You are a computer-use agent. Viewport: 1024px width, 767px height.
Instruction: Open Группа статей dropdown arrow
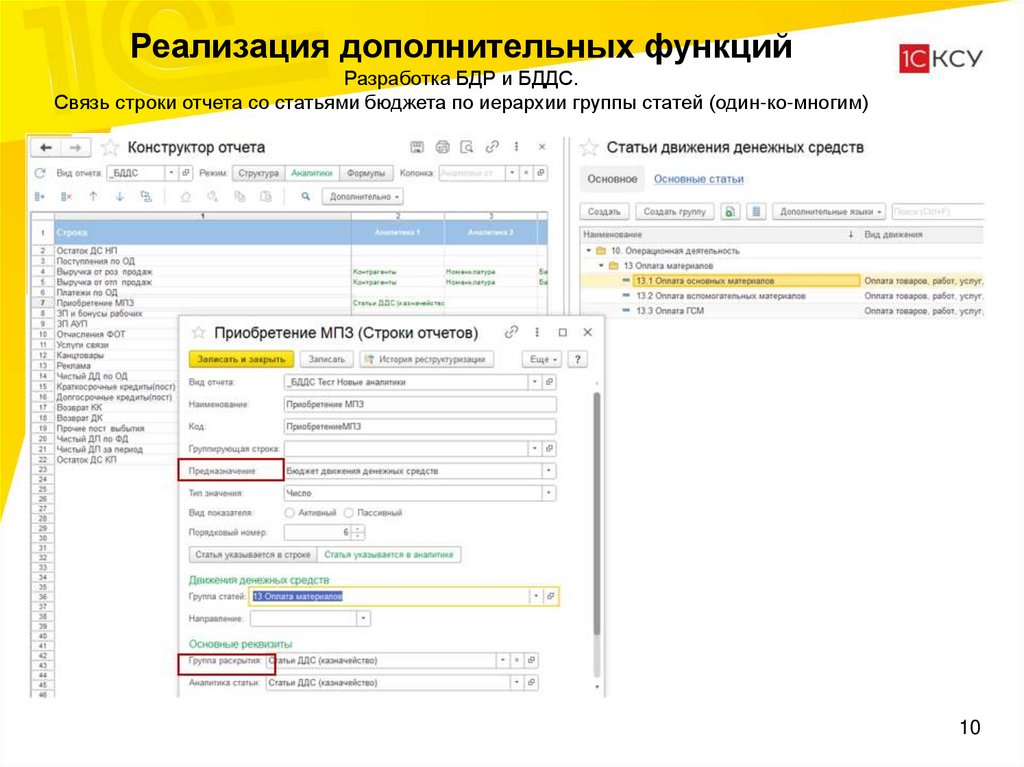point(536,596)
